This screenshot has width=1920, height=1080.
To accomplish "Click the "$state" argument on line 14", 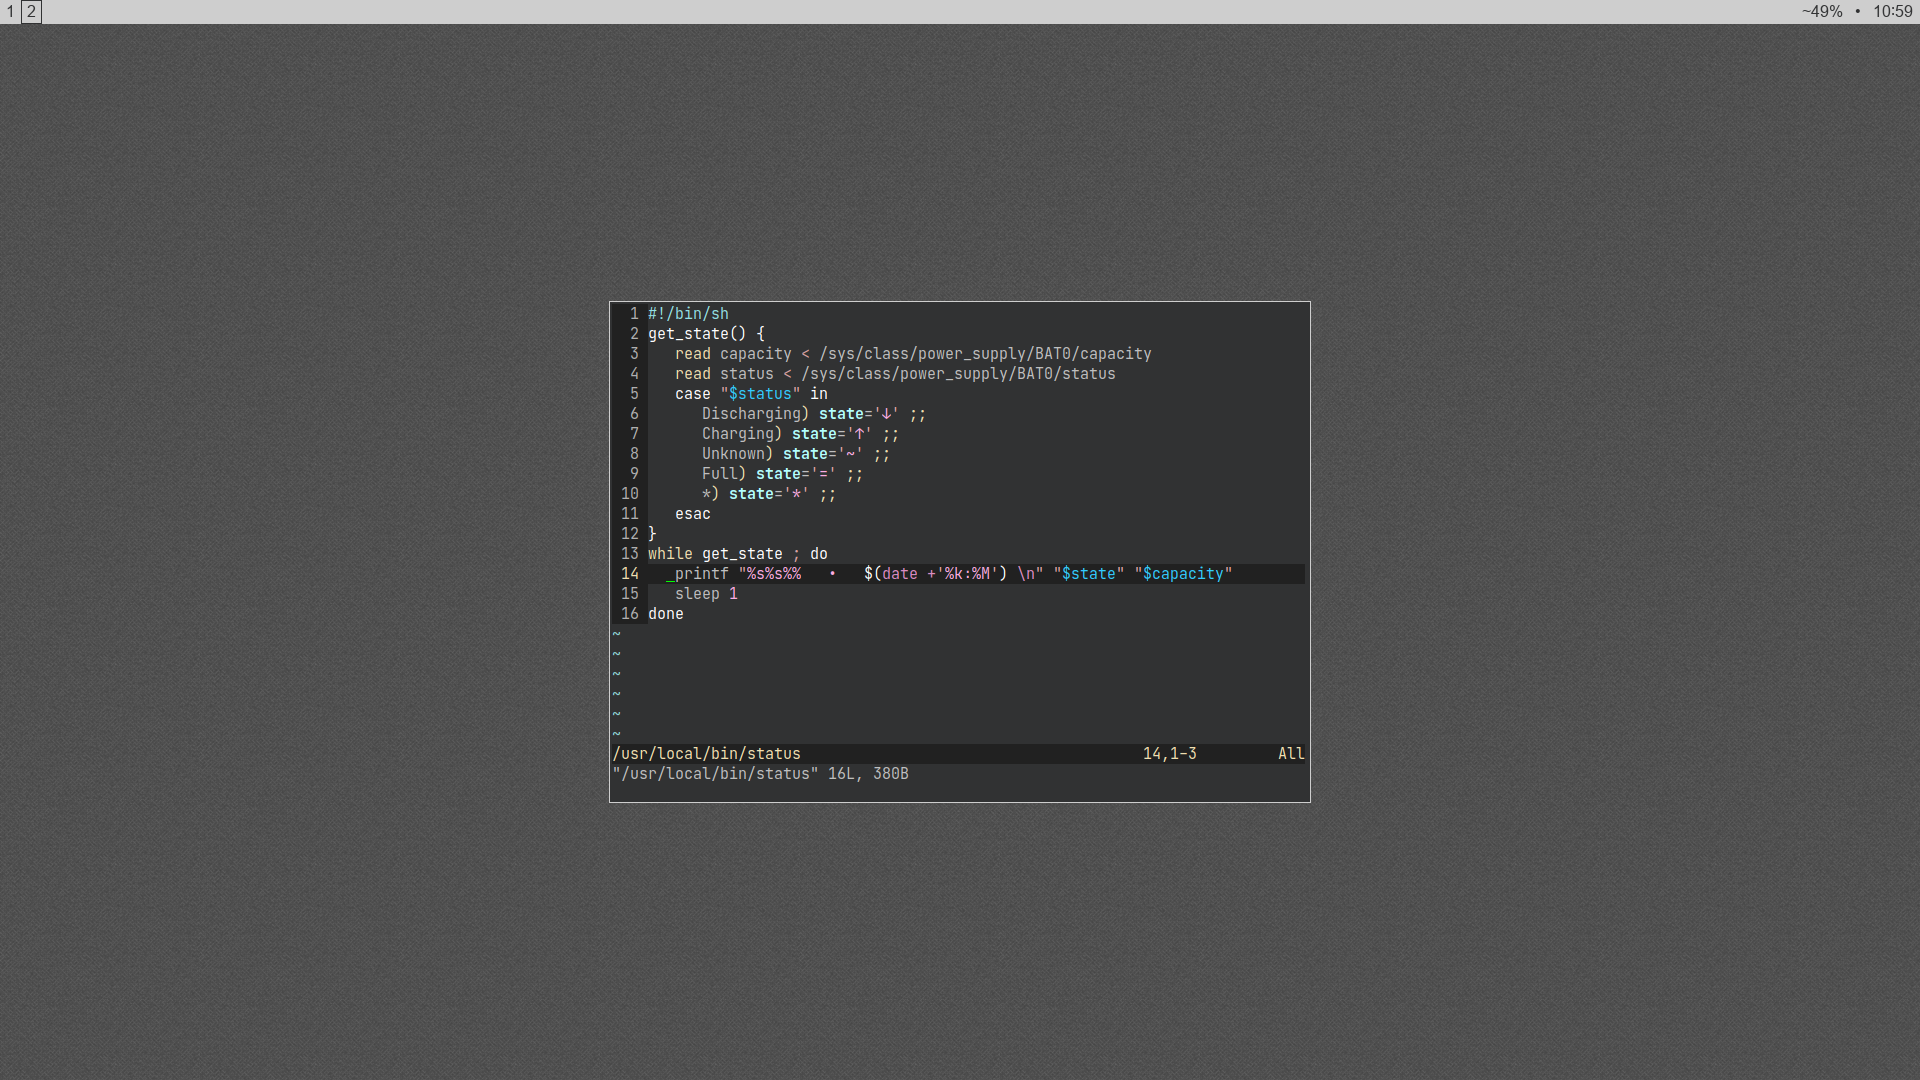I will [x=1089, y=574].
